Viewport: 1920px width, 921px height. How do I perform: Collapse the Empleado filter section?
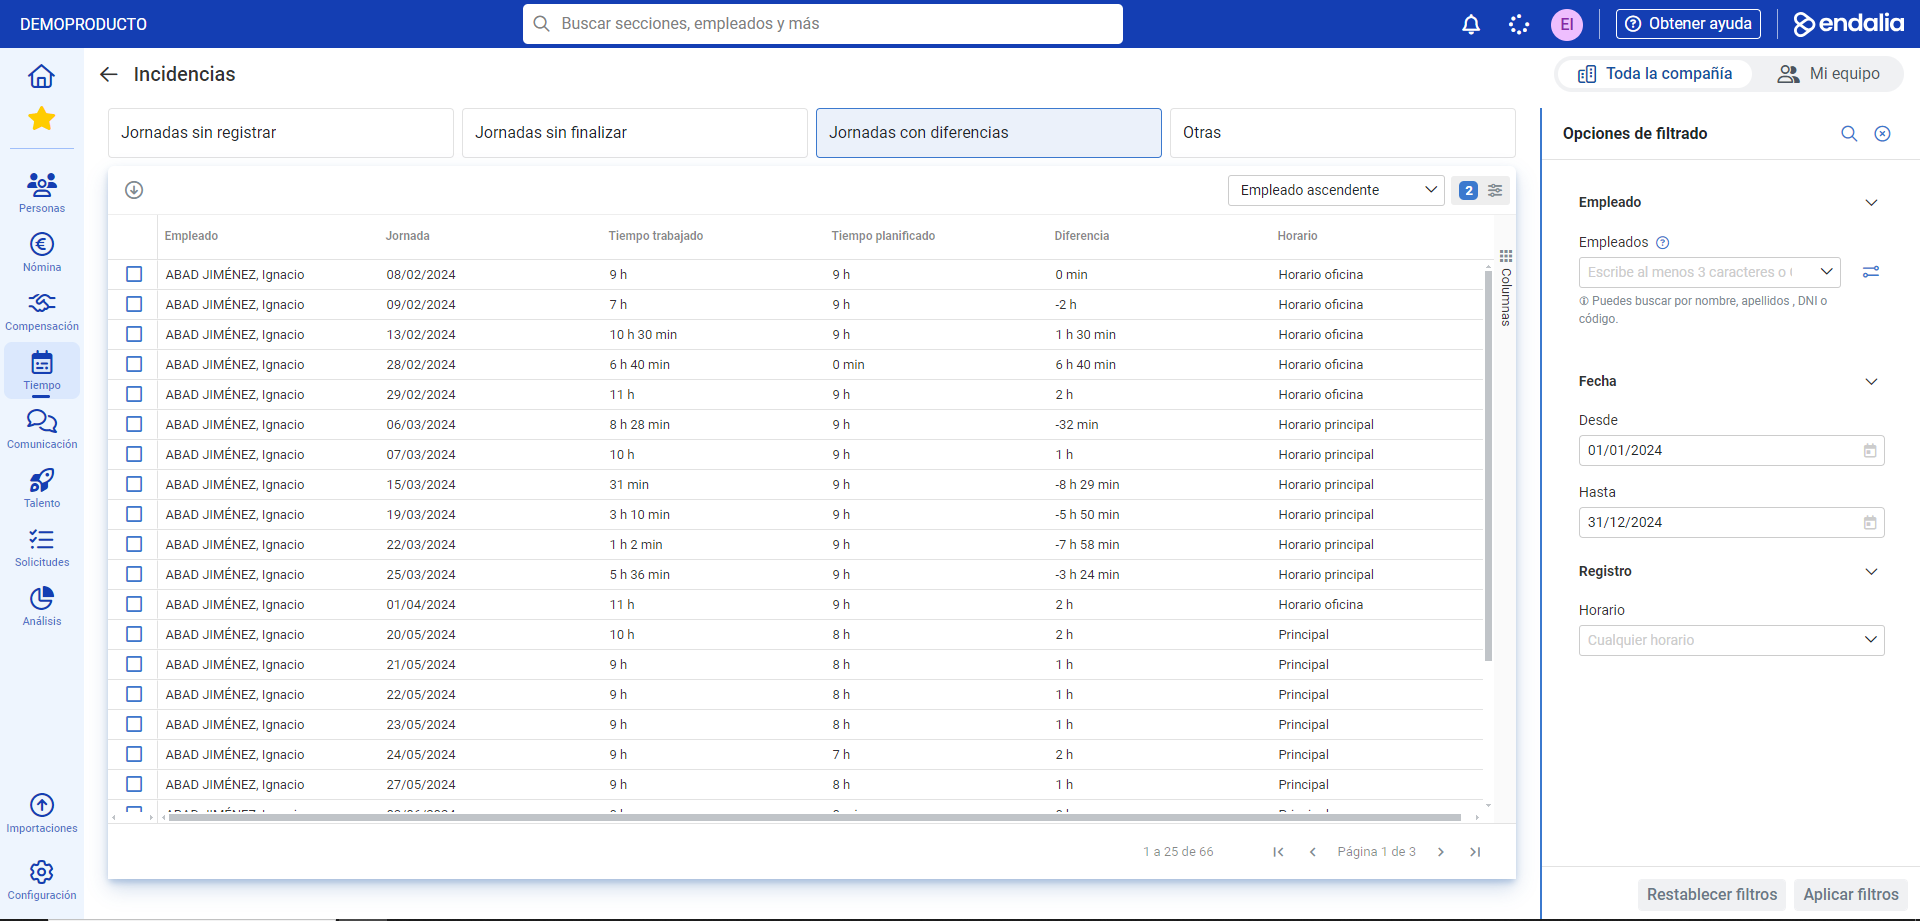1871,202
